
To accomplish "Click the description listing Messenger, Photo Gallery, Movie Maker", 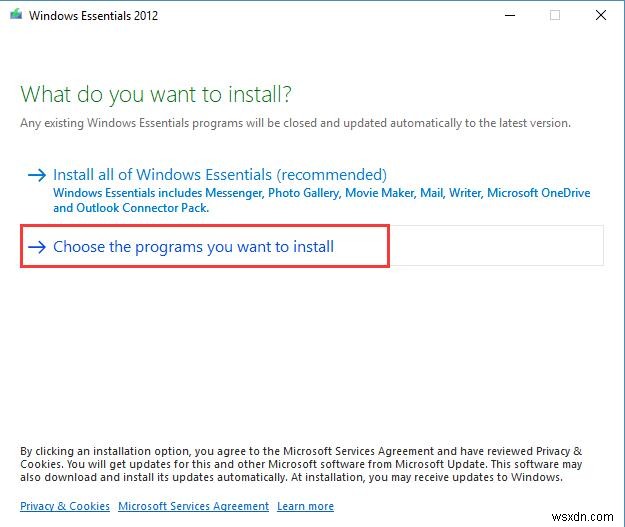I will pyautogui.click(x=320, y=193).
